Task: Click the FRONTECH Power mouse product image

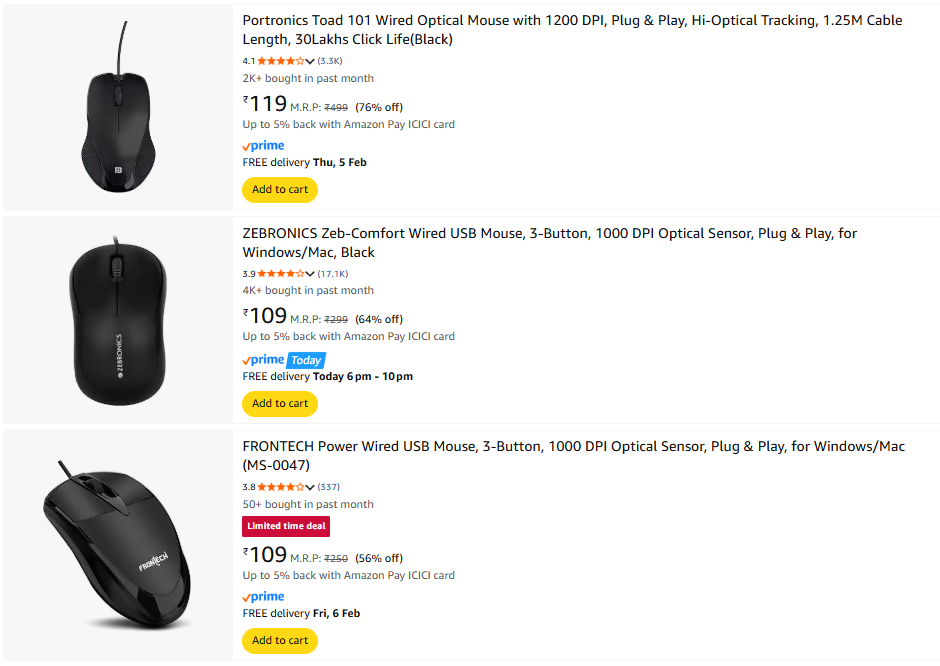Action: pos(117,546)
